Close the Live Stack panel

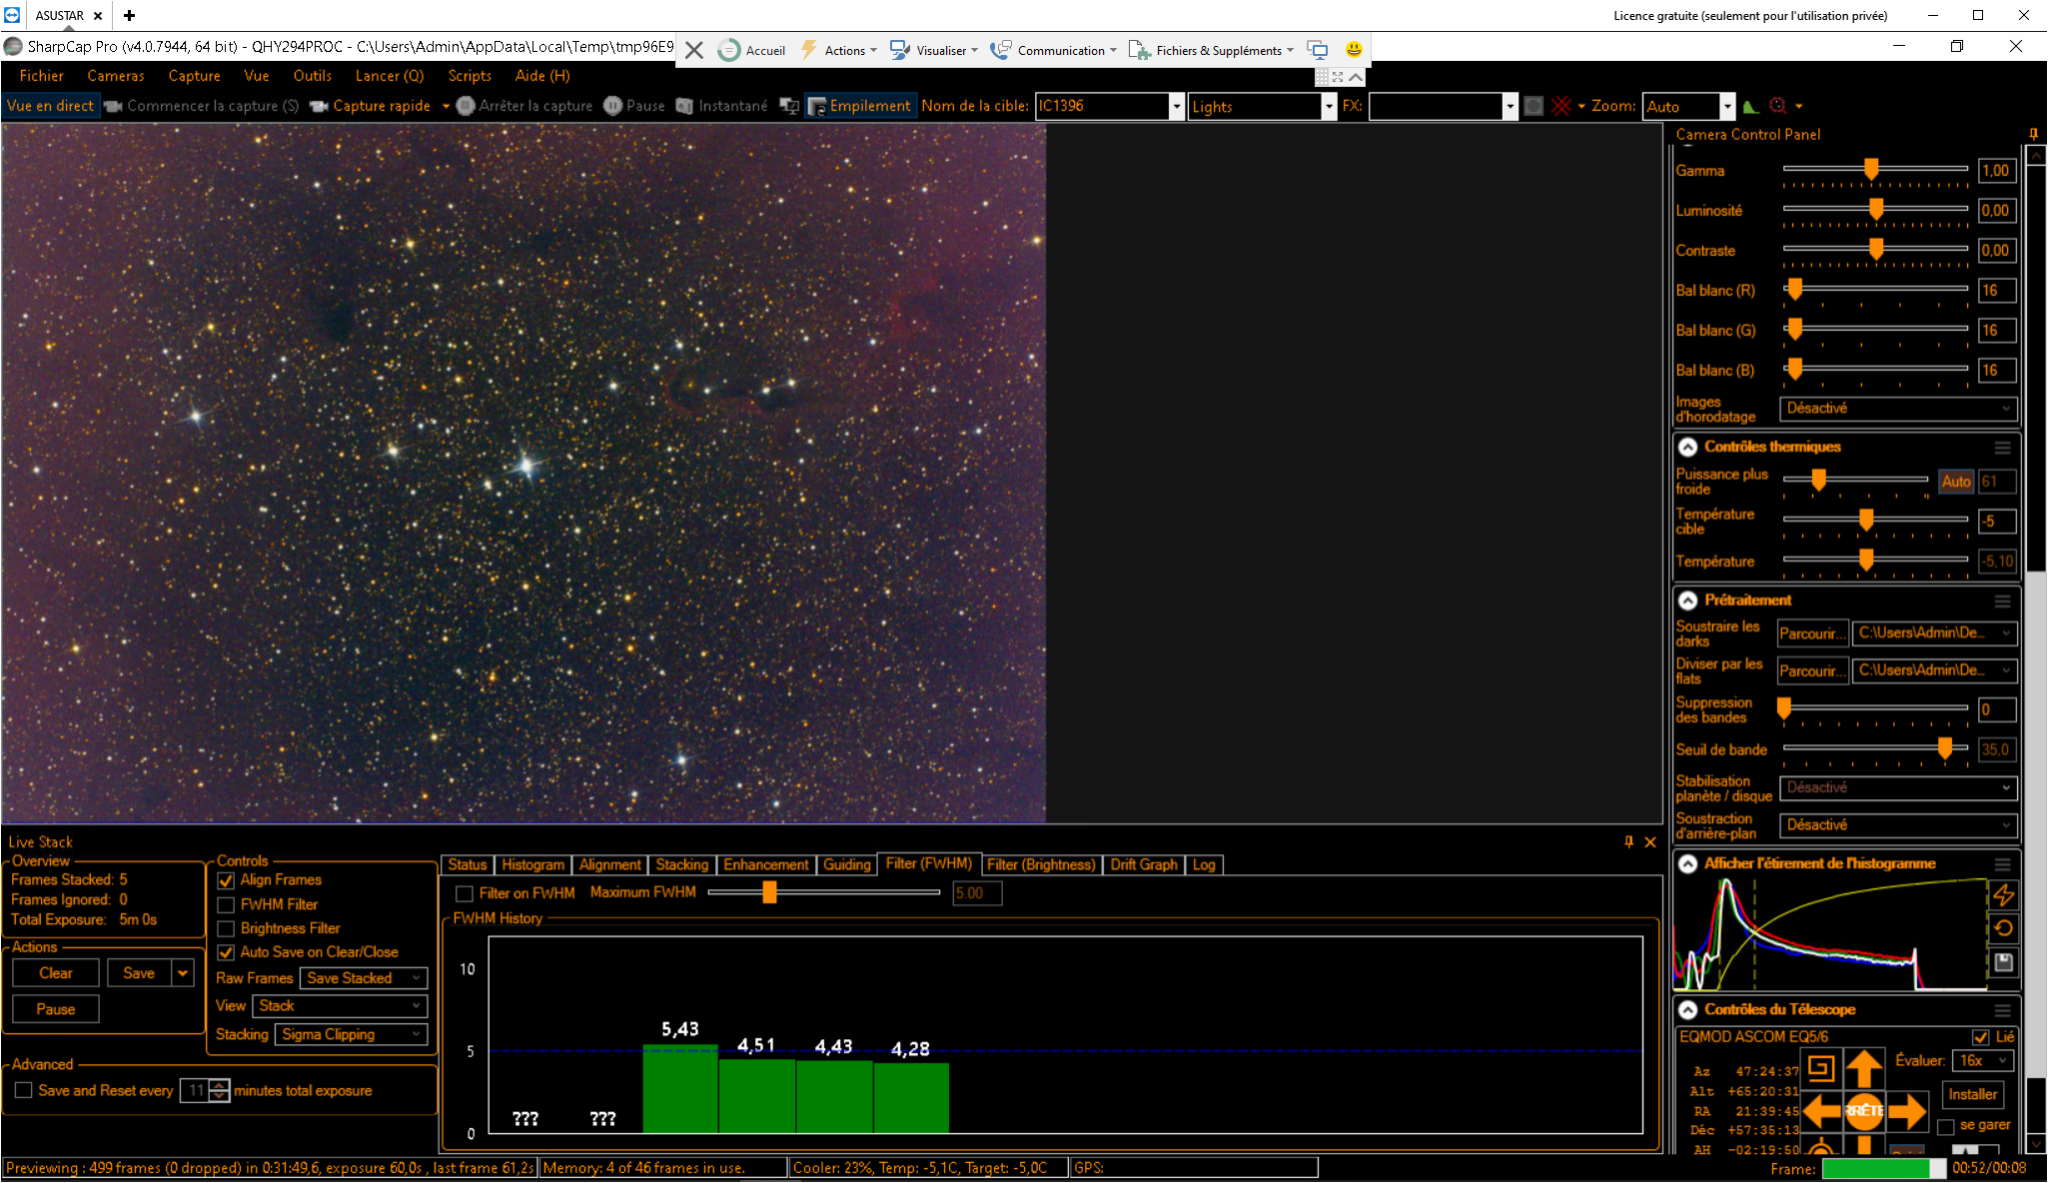pos(1650,842)
